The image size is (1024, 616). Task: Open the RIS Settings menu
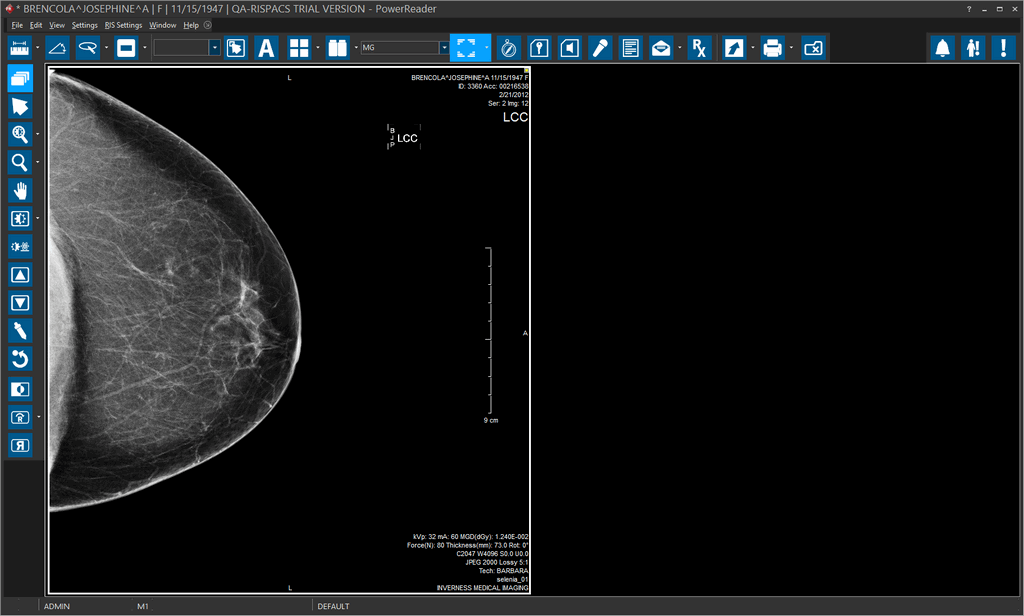point(123,25)
